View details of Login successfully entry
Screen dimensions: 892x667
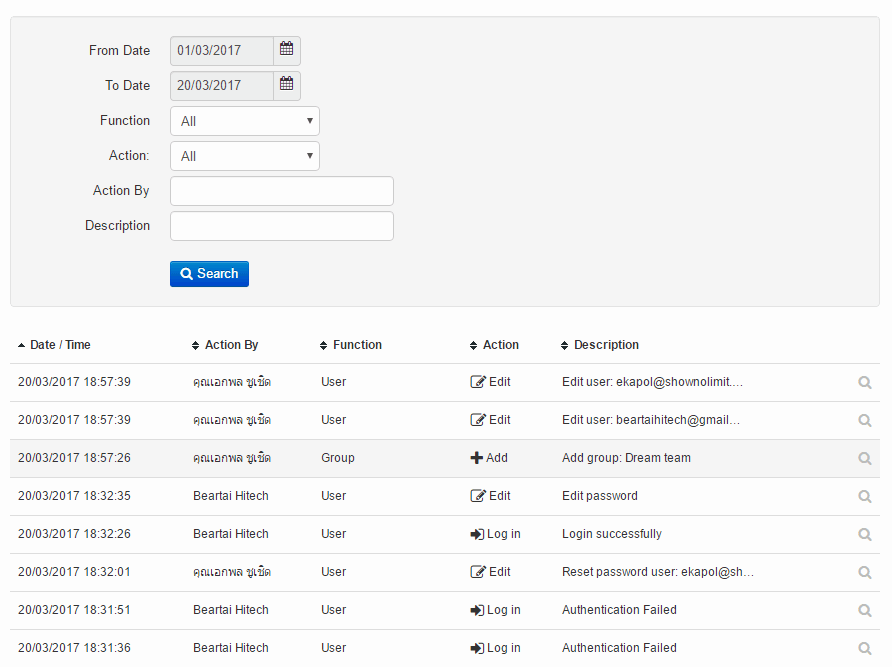pyautogui.click(x=865, y=534)
